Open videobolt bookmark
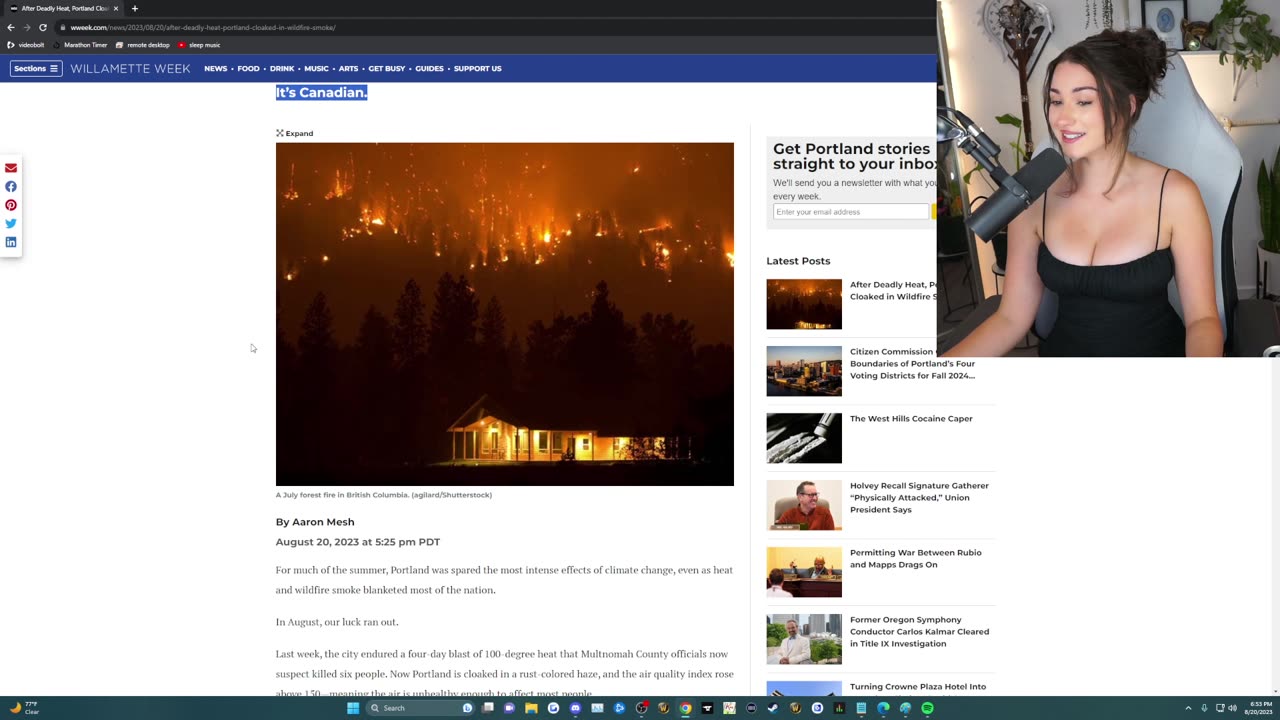 (x=26, y=45)
